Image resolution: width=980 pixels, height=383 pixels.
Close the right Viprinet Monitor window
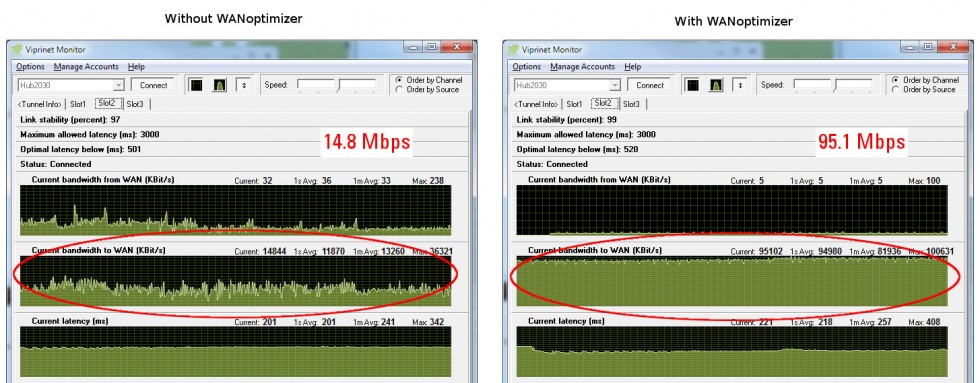point(952,47)
